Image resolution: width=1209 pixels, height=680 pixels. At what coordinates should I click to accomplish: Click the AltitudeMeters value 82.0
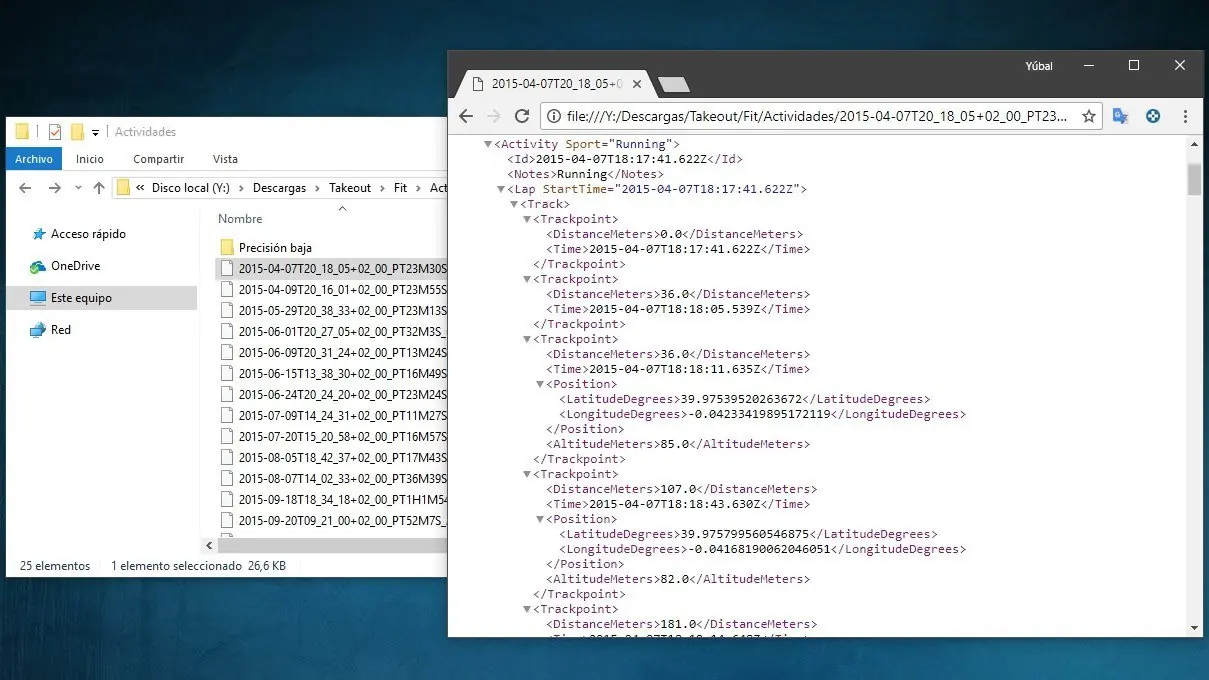pyautogui.click(x=673, y=579)
